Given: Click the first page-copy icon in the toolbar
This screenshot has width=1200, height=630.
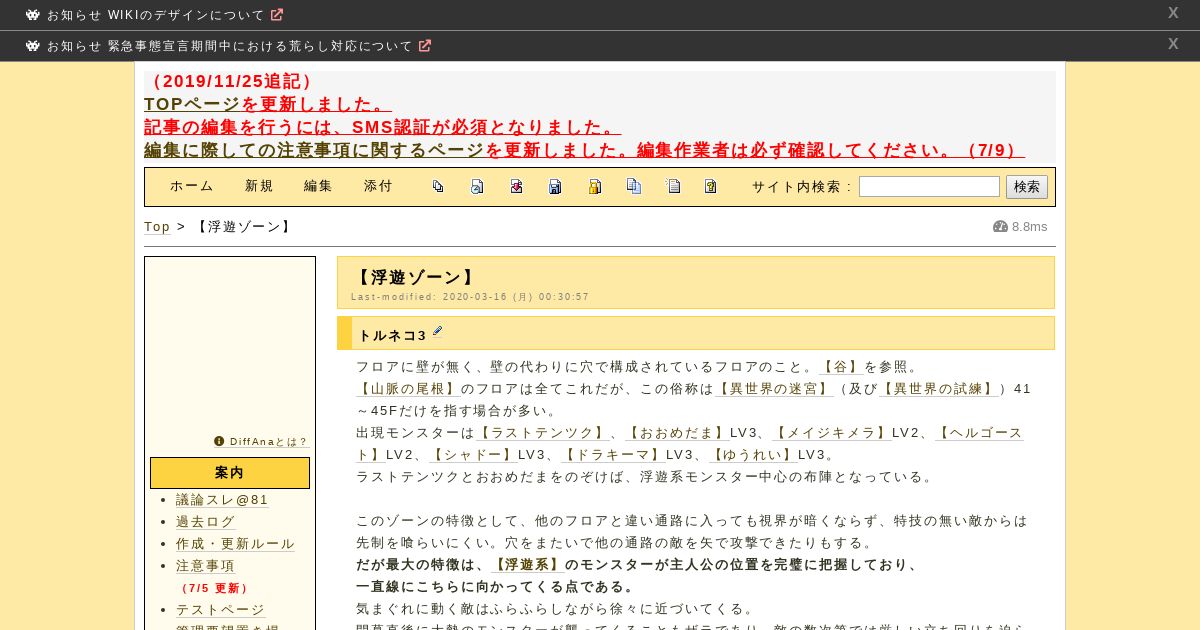Looking at the screenshot, I should pyautogui.click(x=438, y=186).
